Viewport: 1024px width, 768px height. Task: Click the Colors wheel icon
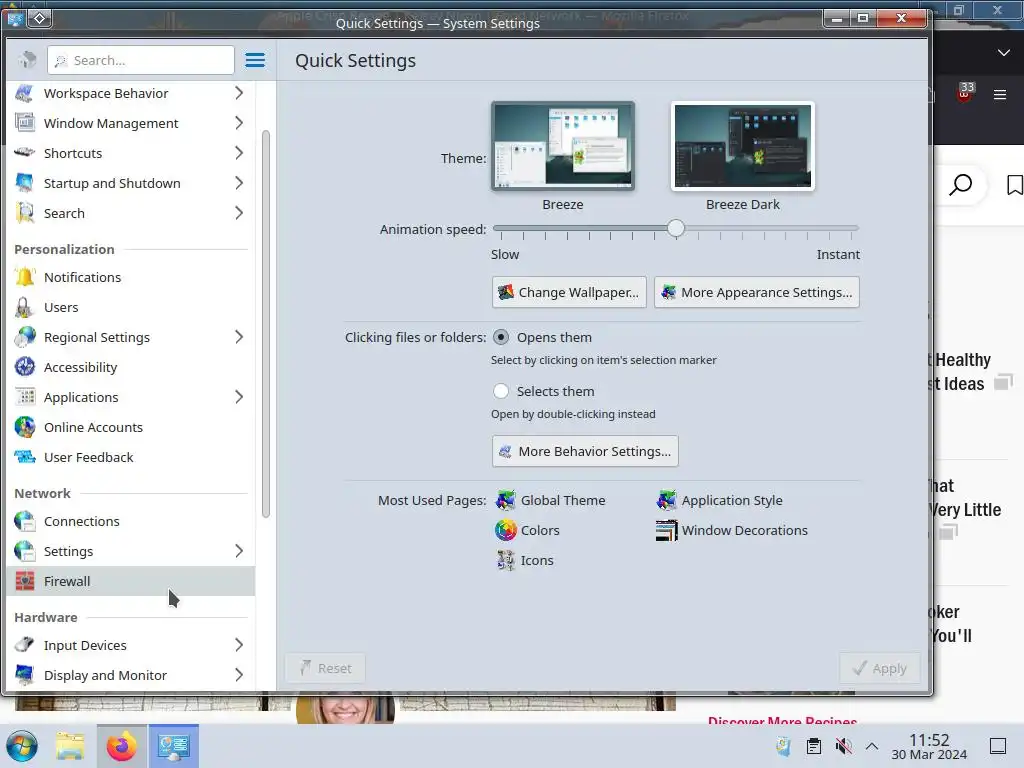[x=505, y=530]
